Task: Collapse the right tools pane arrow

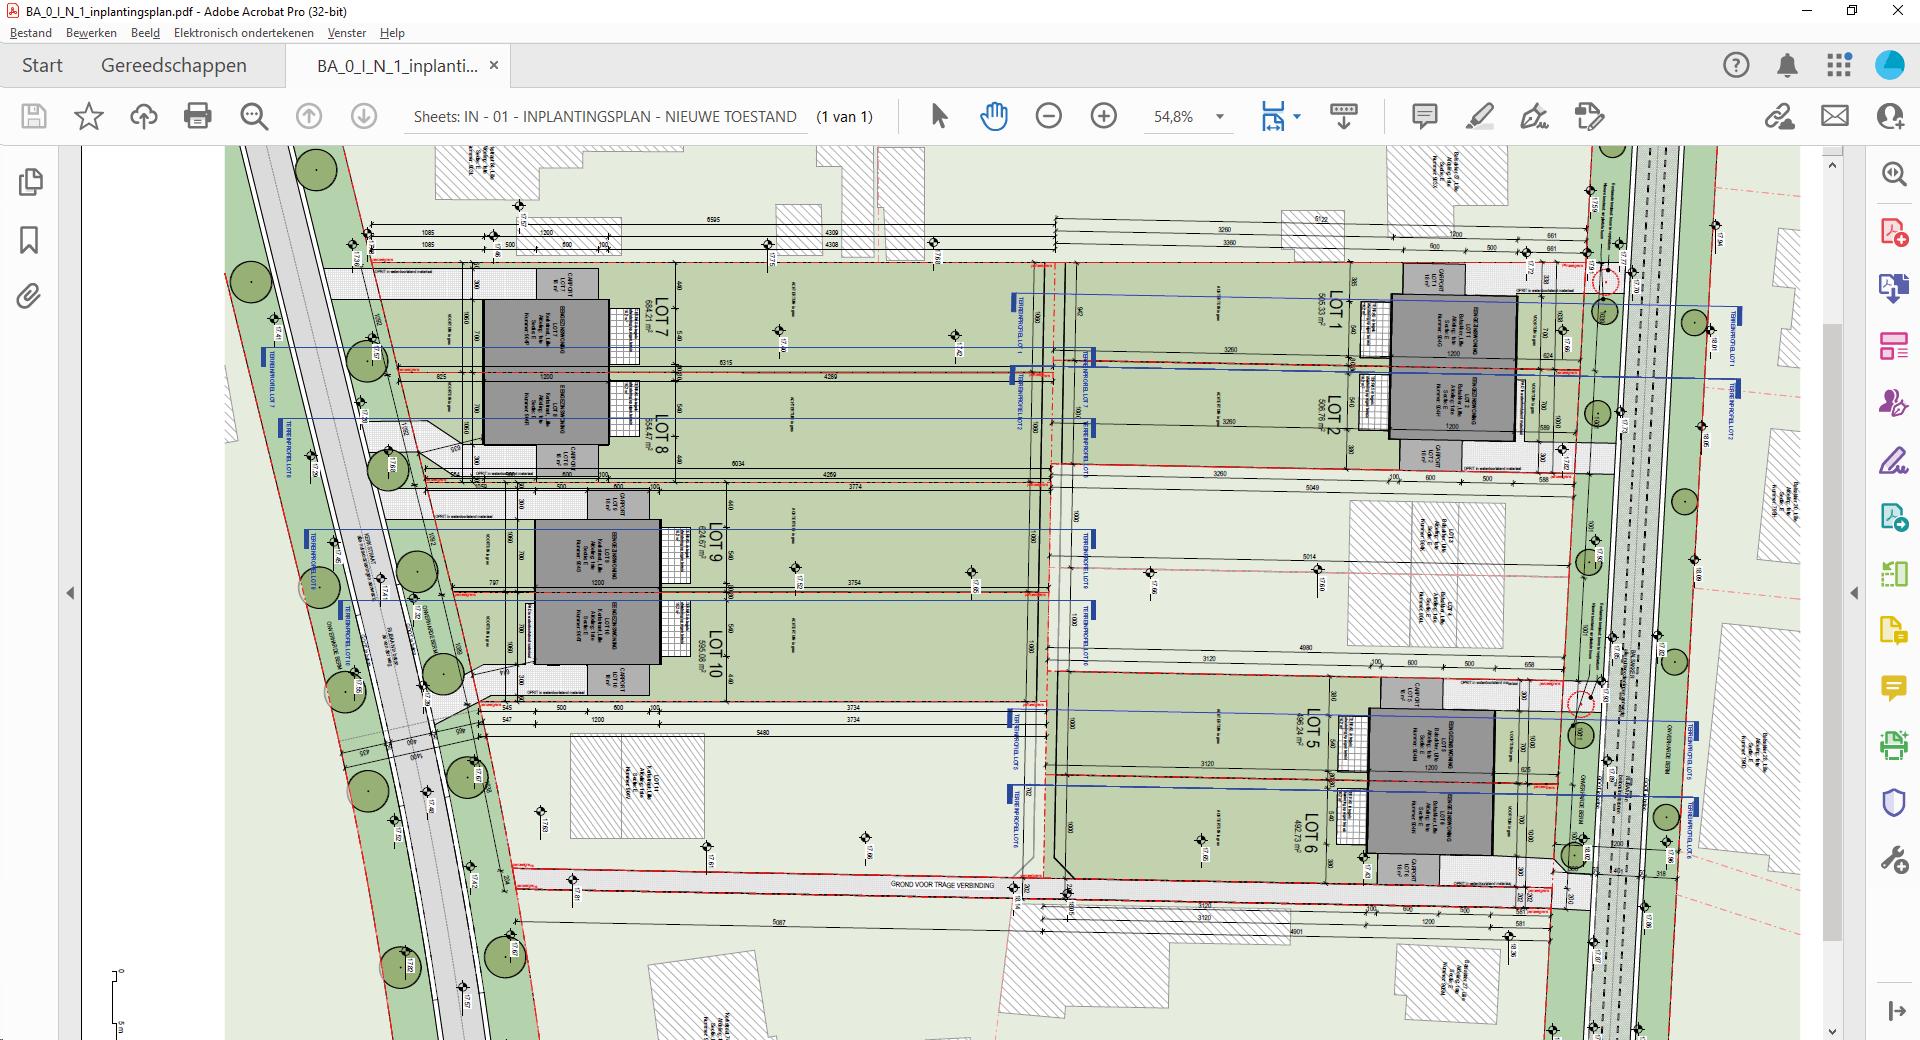Action: pyautogui.click(x=1854, y=593)
